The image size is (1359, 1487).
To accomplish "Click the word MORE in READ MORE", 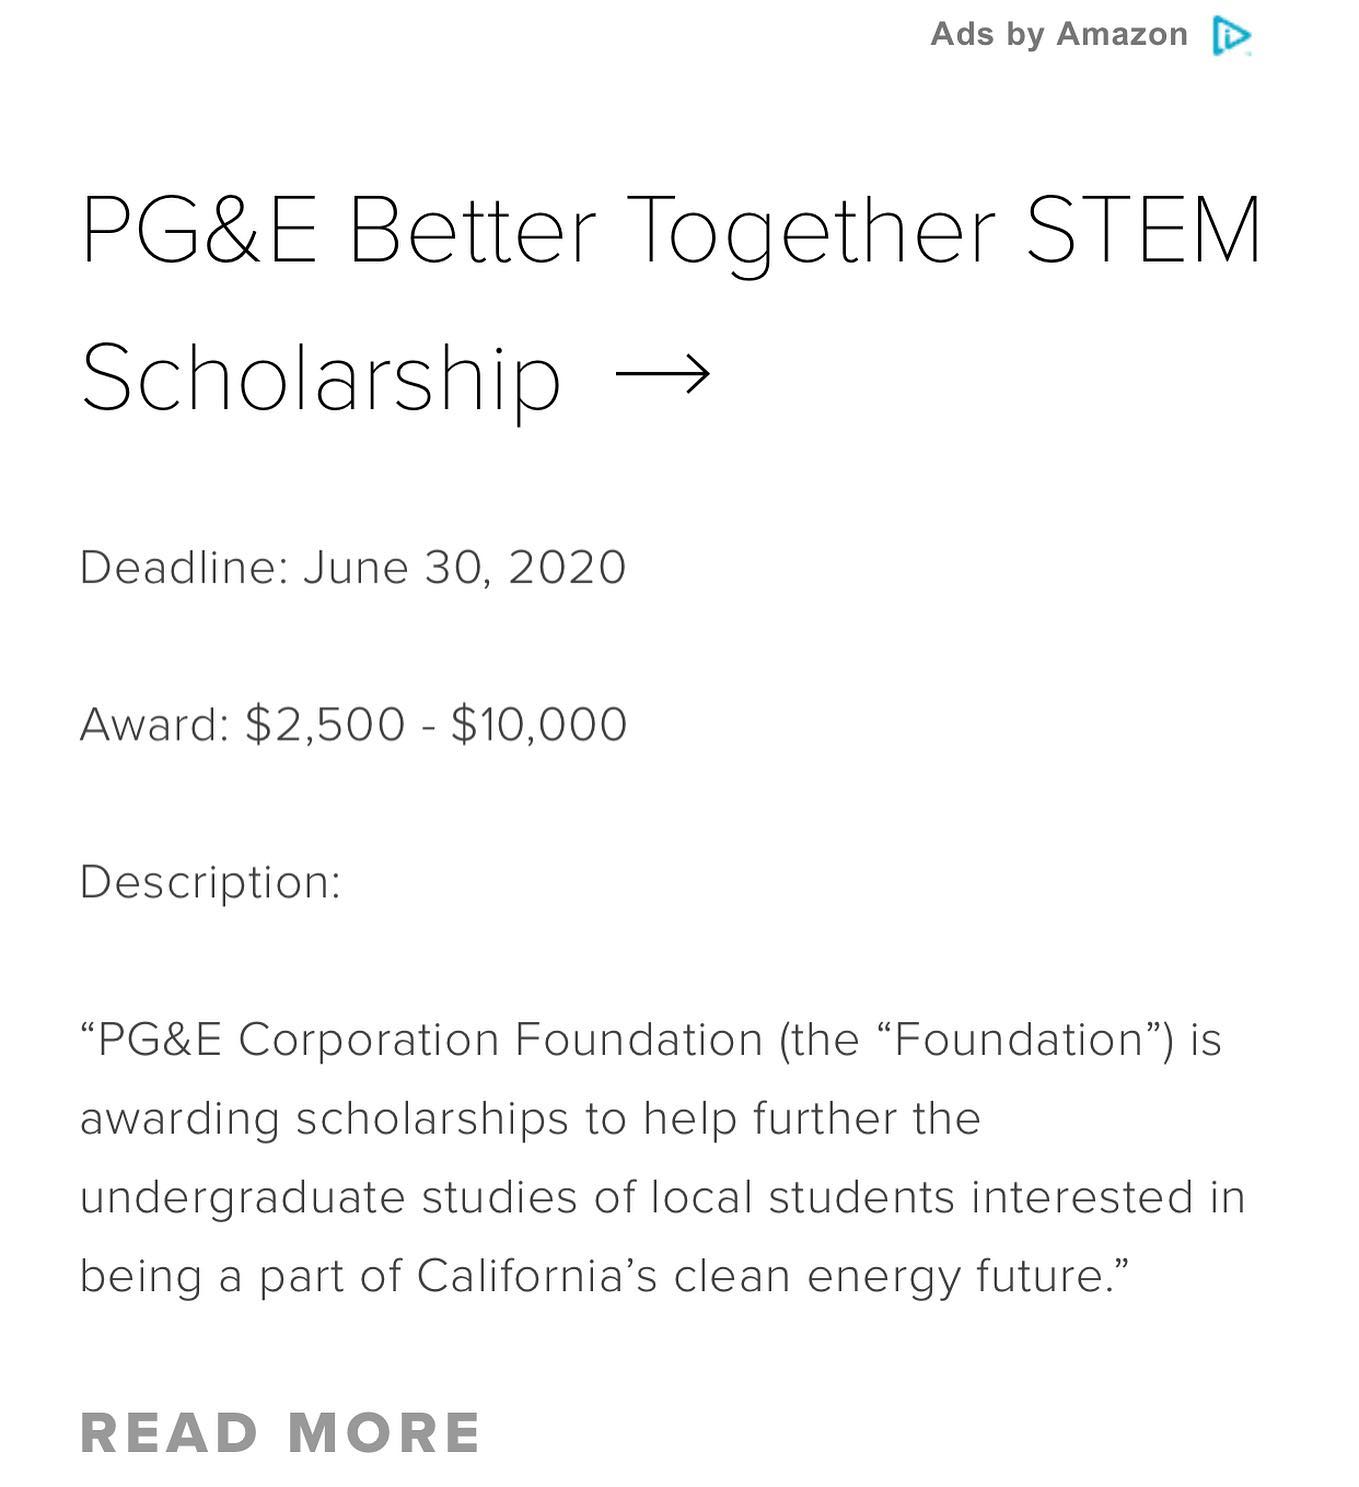I will (x=385, y=1433).
